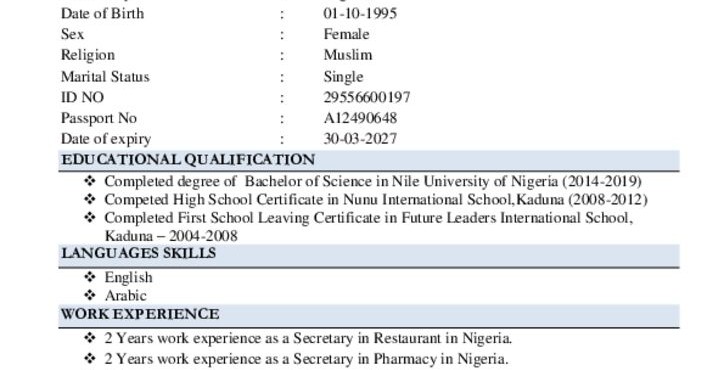Click the Passport No label
Viewport: 724px width, 370px height.
pyautogui.click(x=99, y=118)
